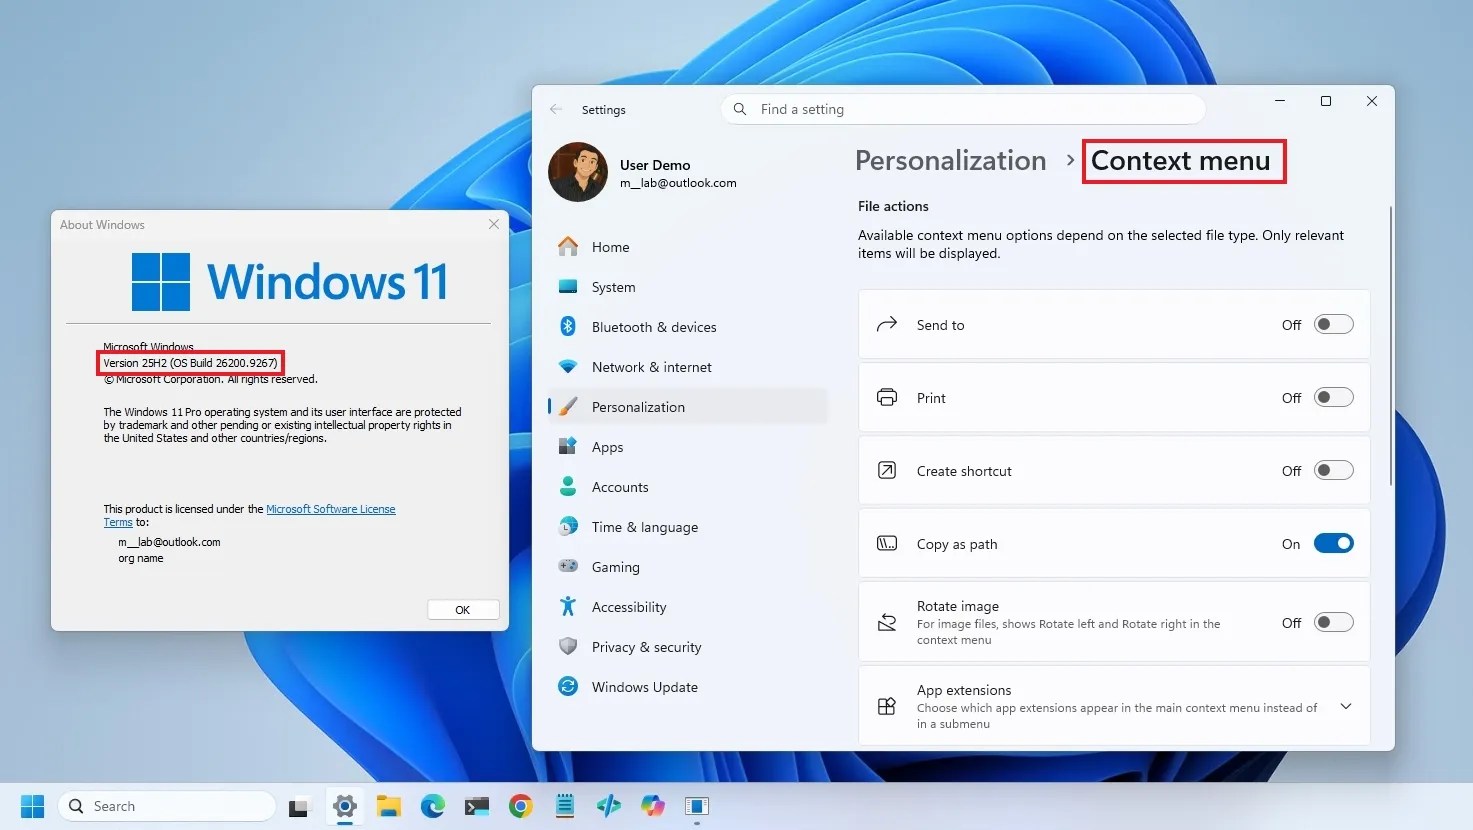The height and width of the screenshot is (830, 1473).
Task: Click the 'Version 25H2' build text
Action: coord(190,363)
